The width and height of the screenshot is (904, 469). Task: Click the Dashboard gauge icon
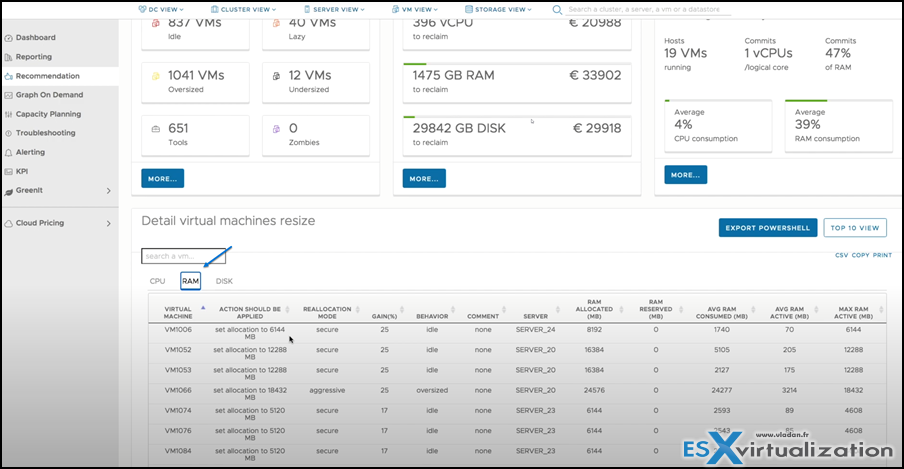(8, 38)
